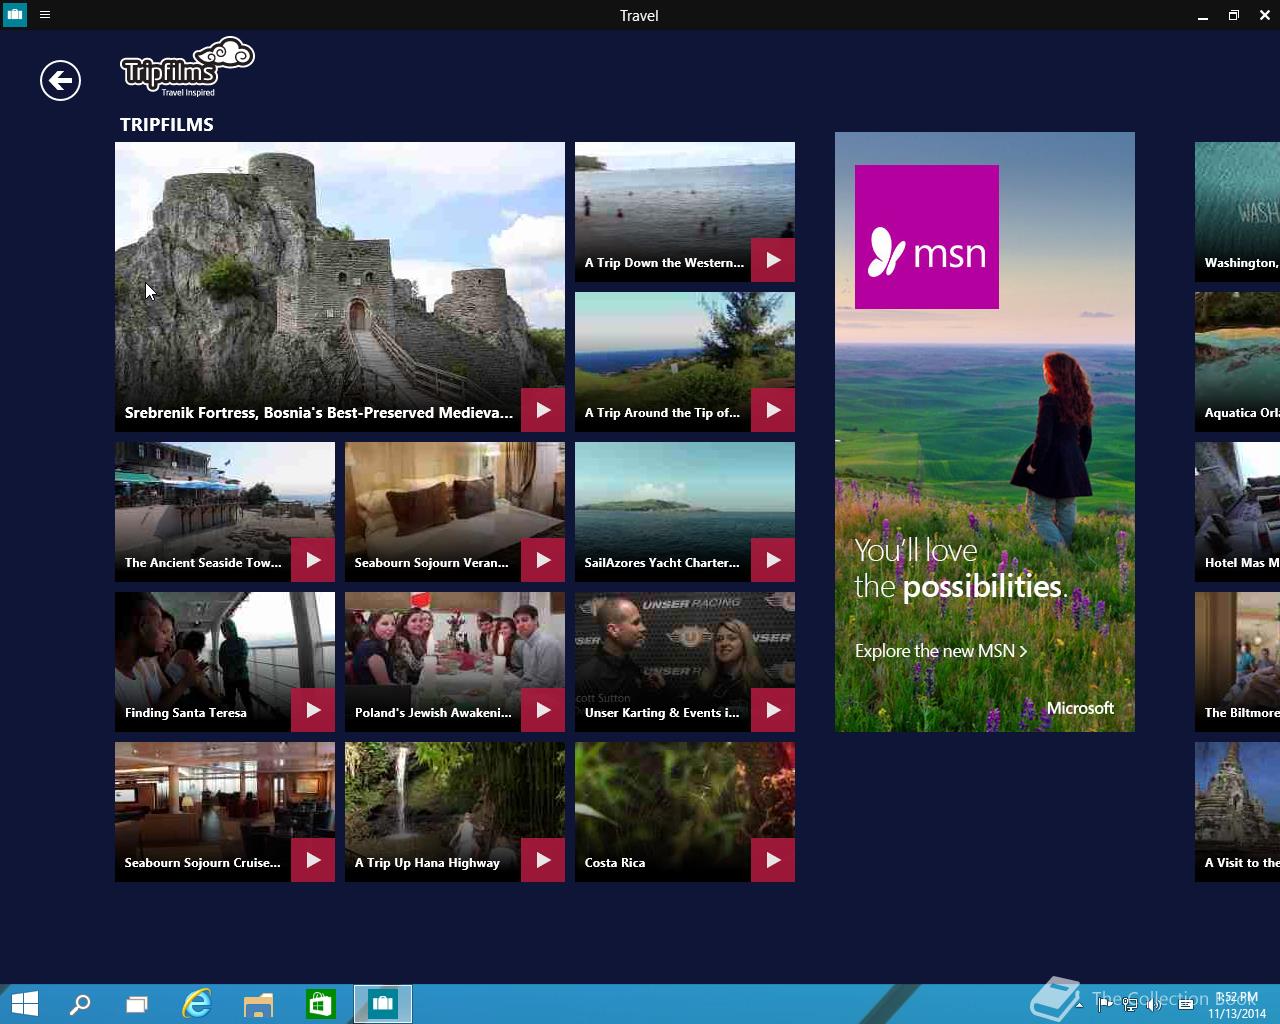Viewport: 1280px width, 1024px height.
Task: Open the Aquatica Orlando tile
Action: 1237,362
